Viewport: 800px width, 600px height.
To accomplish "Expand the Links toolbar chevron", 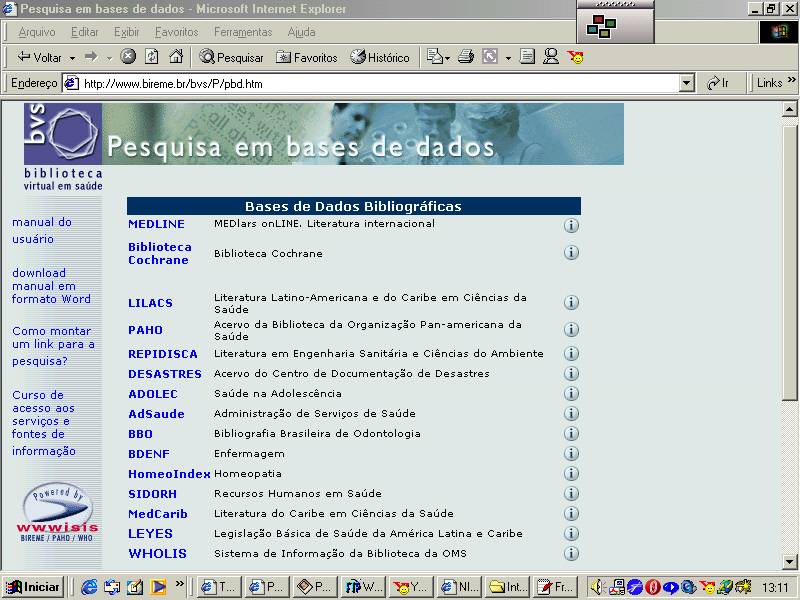I will coord(791,80).
